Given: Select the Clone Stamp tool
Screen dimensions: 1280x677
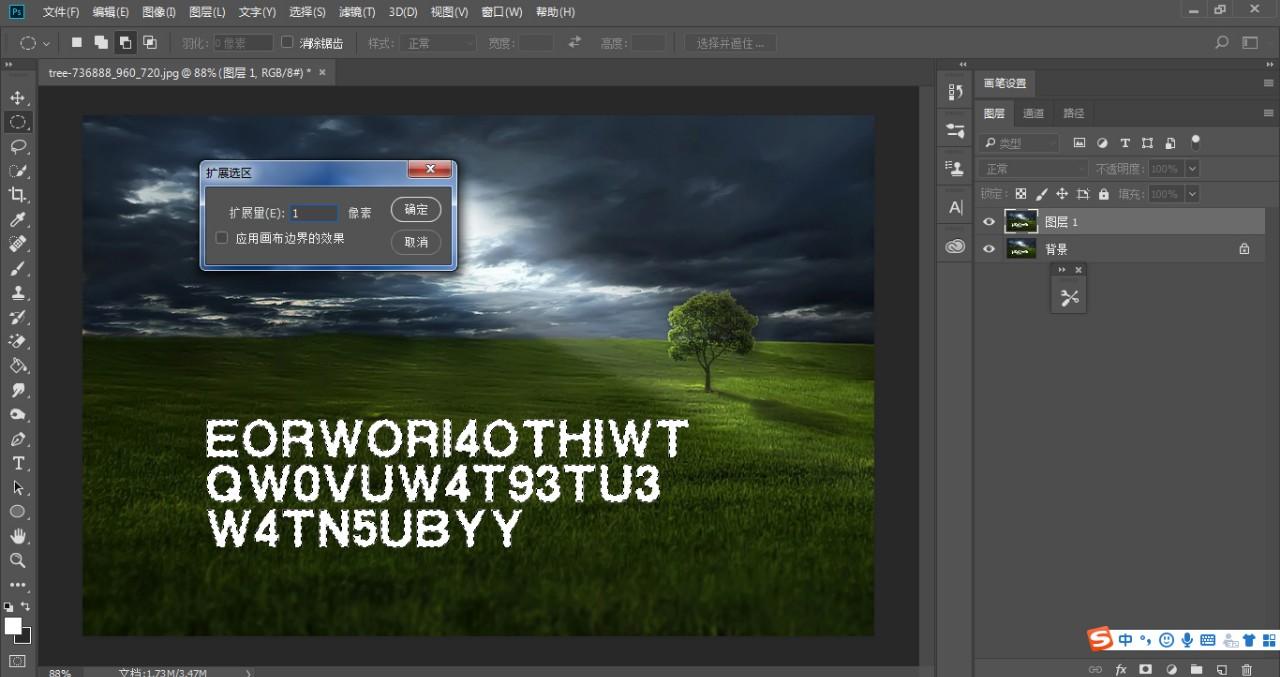Looking at the screenshot, I should point(17,293).
